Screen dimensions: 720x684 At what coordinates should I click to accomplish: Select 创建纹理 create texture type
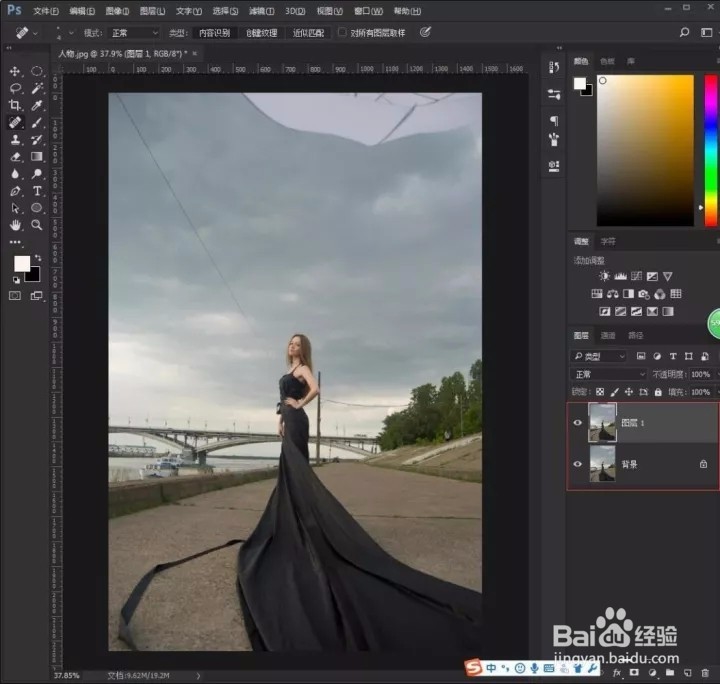[x=262, y=33]
